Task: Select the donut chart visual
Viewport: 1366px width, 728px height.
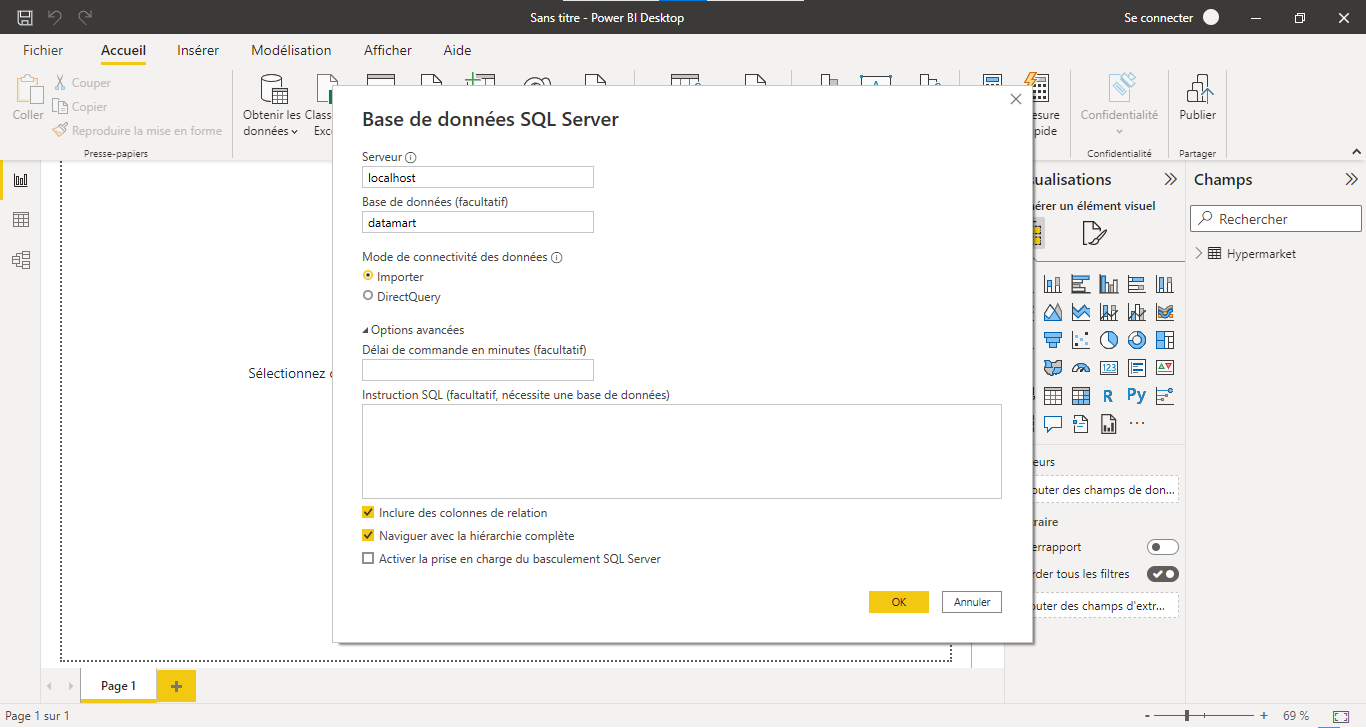Action: (x=1136, y=340)
